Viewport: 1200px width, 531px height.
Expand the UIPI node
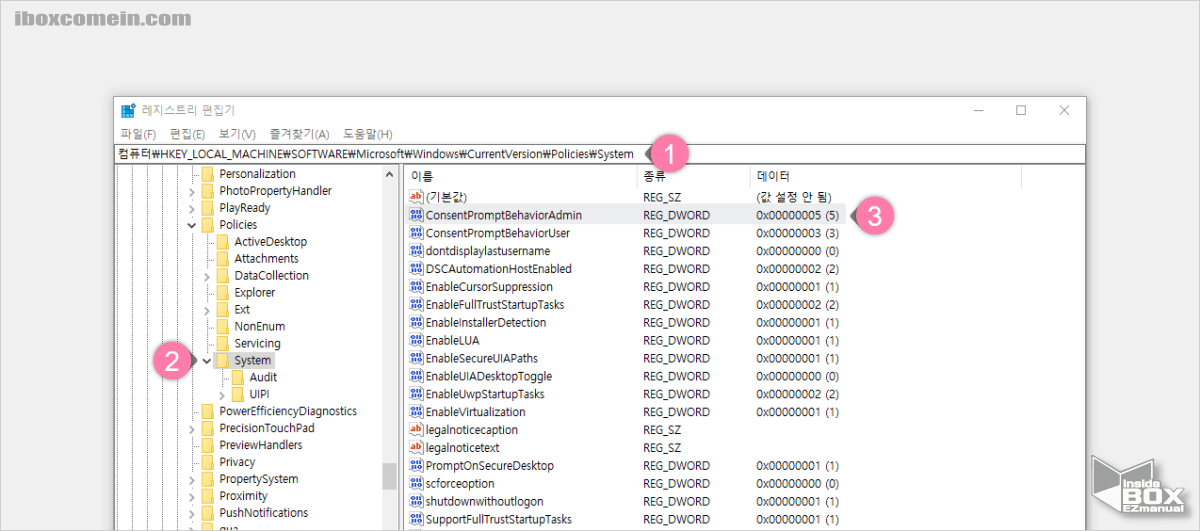coord(222,394)
